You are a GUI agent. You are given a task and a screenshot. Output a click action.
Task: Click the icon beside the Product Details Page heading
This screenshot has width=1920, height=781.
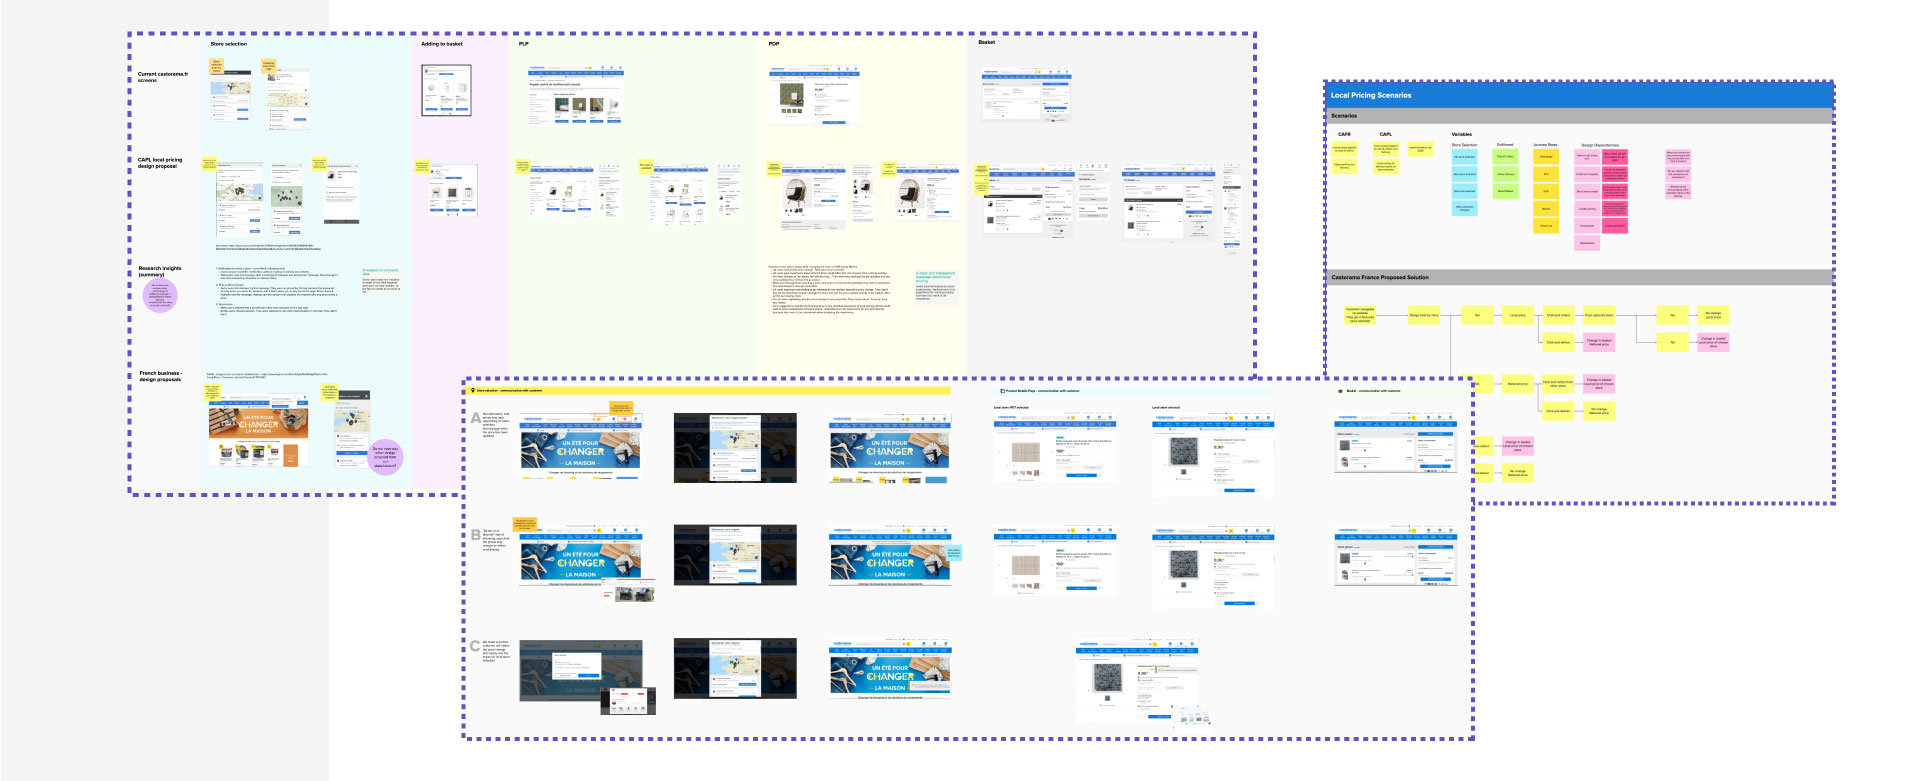pos(1003,391)
